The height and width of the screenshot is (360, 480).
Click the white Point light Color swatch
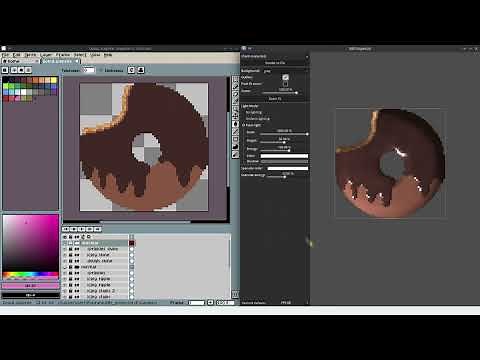pos(284,156)
